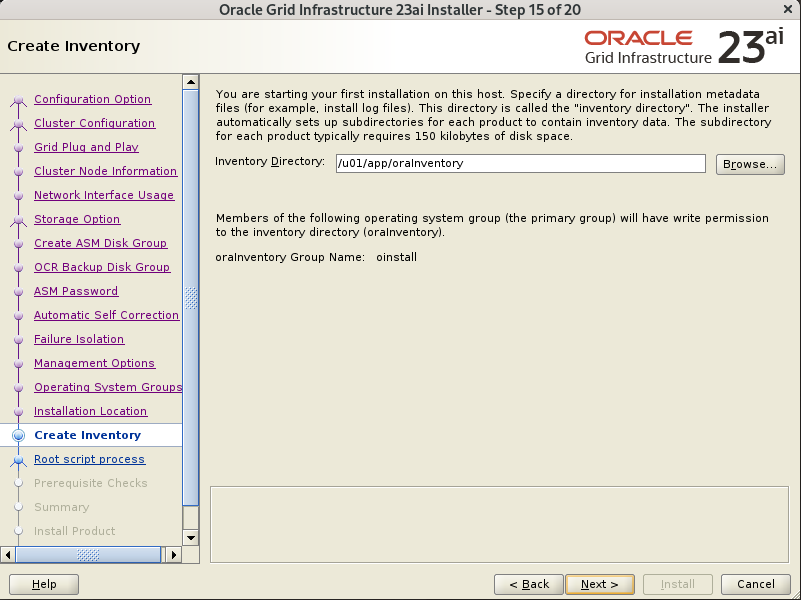This screenshot has width=801, height=600.
Task: Click the Installation Location step bullet icon
Action: [18, 412]
